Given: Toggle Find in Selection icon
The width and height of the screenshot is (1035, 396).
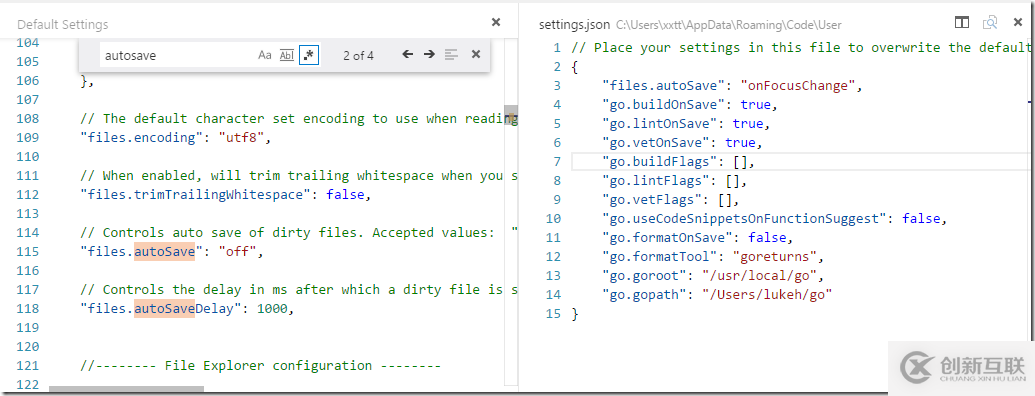Looking at the screenshot, I should tap(451, 55).
